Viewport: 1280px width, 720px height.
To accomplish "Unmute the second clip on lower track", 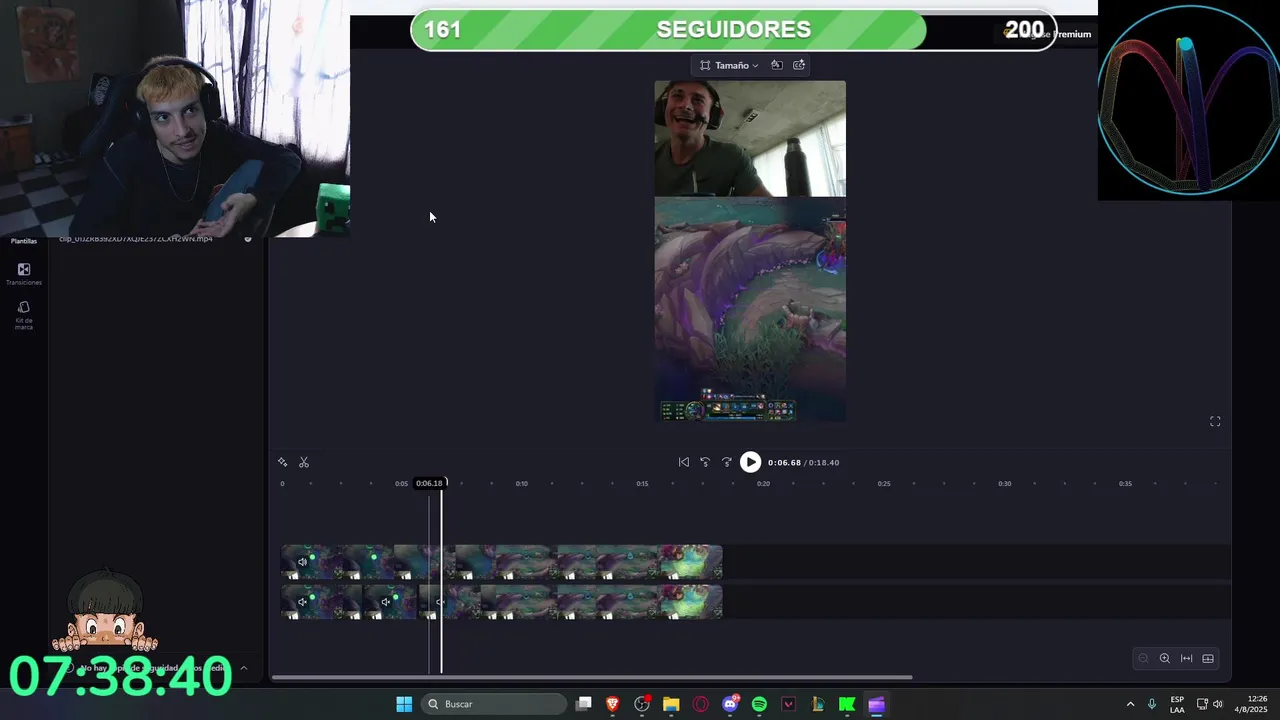I will coord(385,602).
